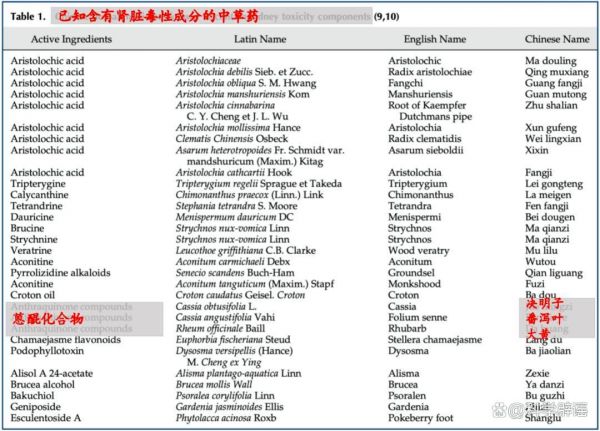Select "Cassia obtusifolia L."

coord(216,307)
